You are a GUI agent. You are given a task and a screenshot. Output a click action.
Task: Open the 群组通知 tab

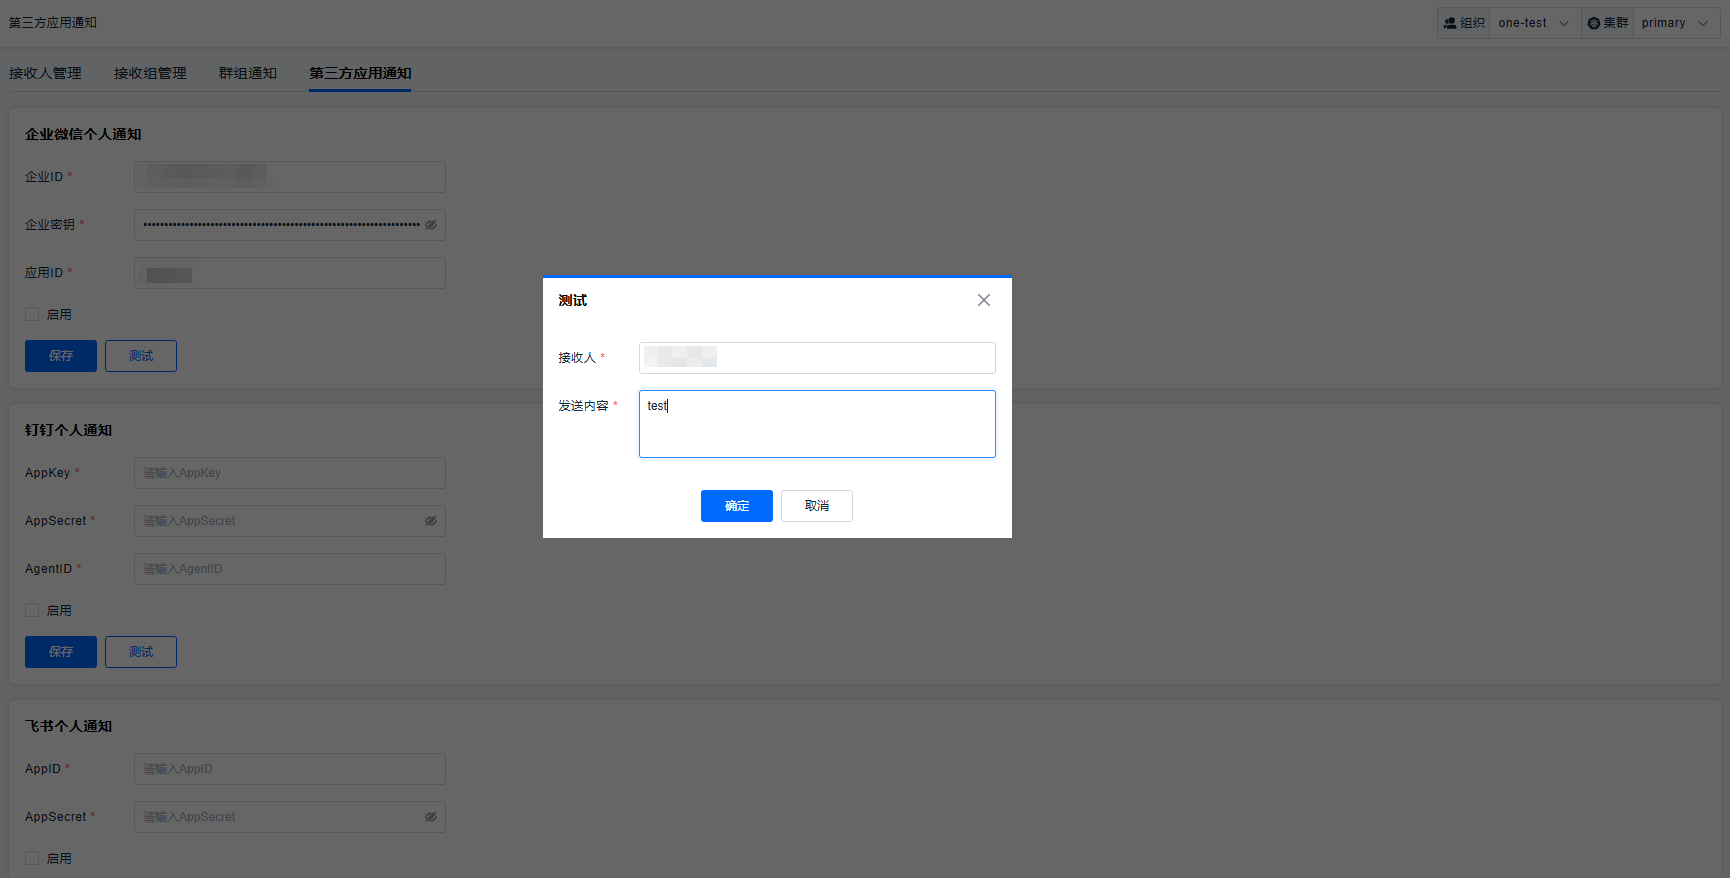pyautogui.click(x=247, y=73)
